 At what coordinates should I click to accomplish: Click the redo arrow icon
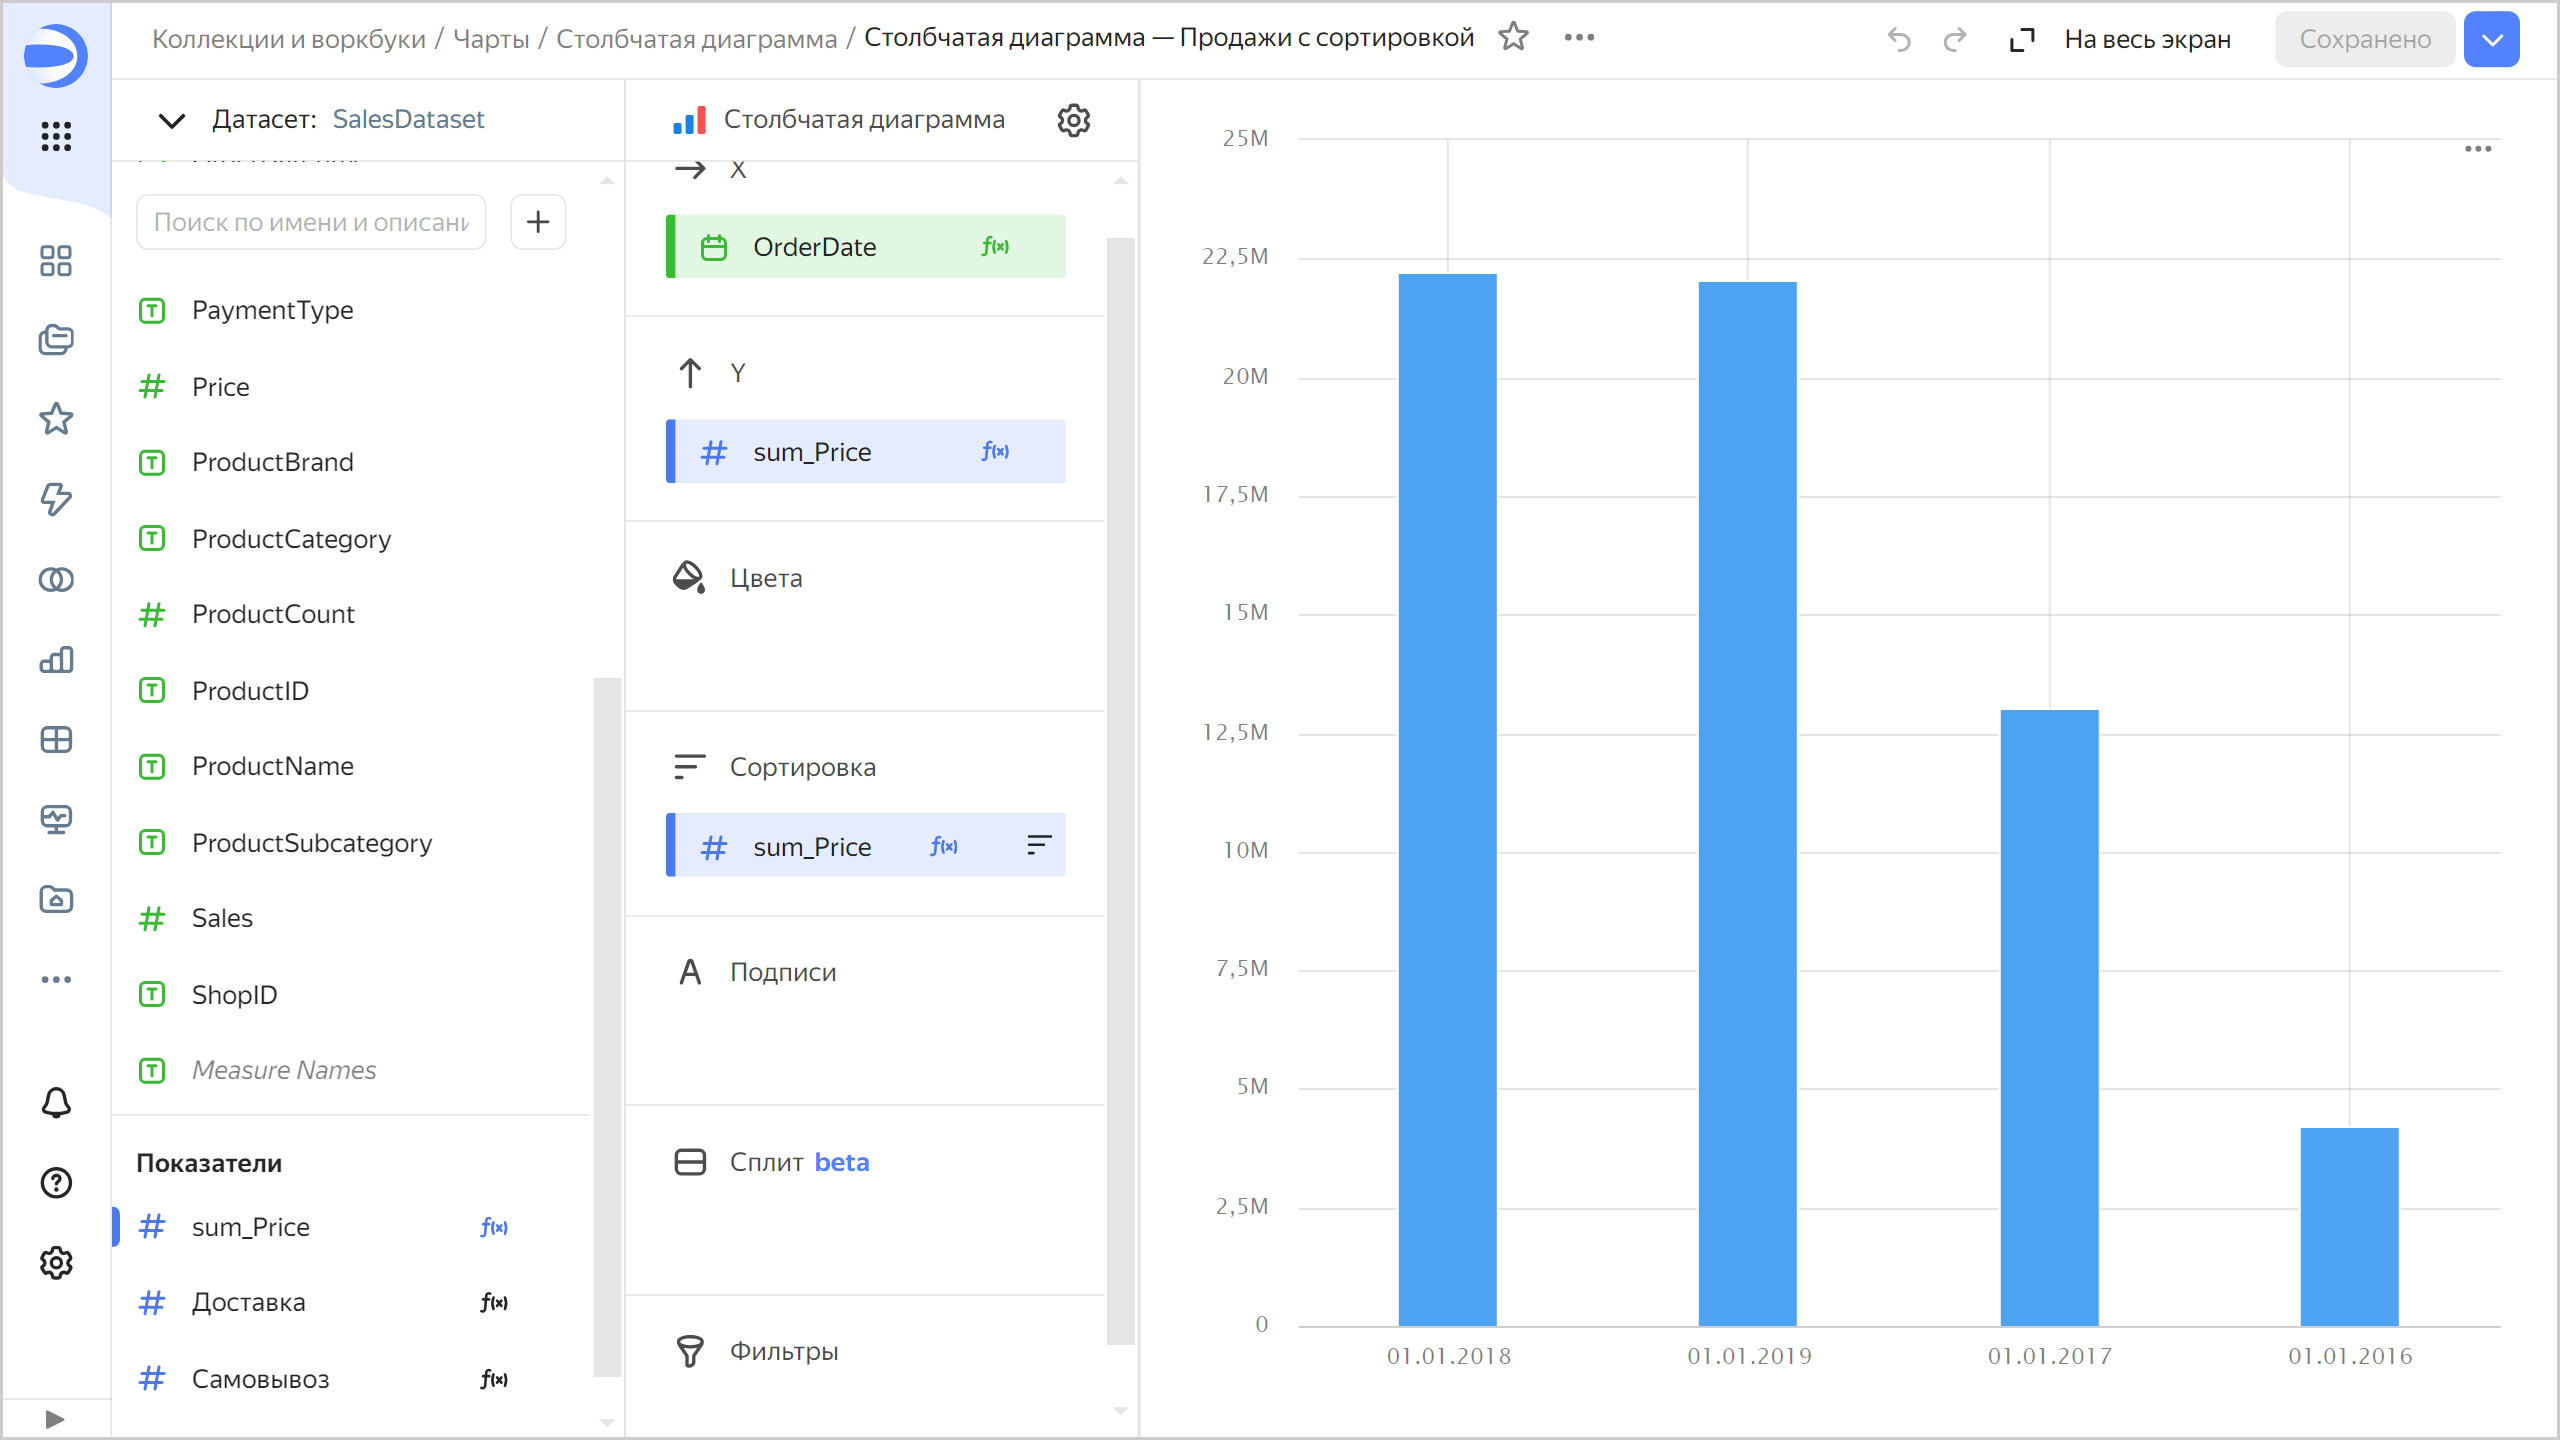pos(1954,40)
